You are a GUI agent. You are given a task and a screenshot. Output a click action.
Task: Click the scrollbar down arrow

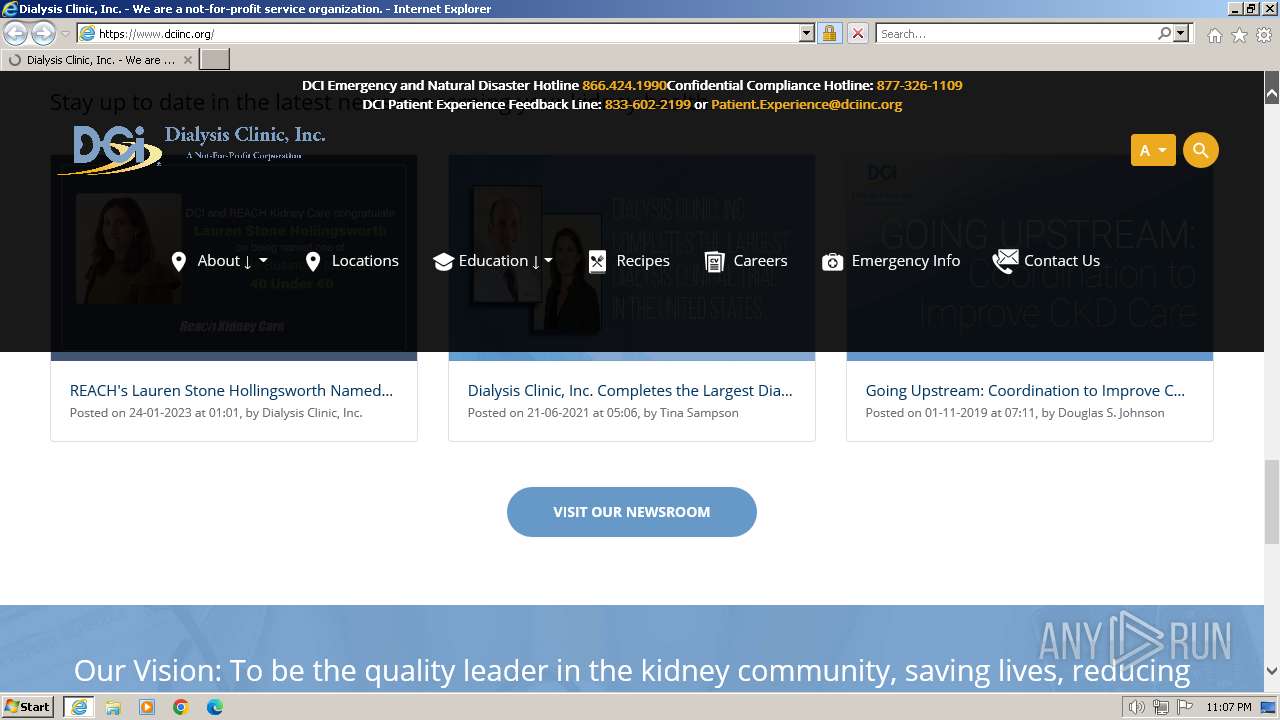pos(1272,671)
